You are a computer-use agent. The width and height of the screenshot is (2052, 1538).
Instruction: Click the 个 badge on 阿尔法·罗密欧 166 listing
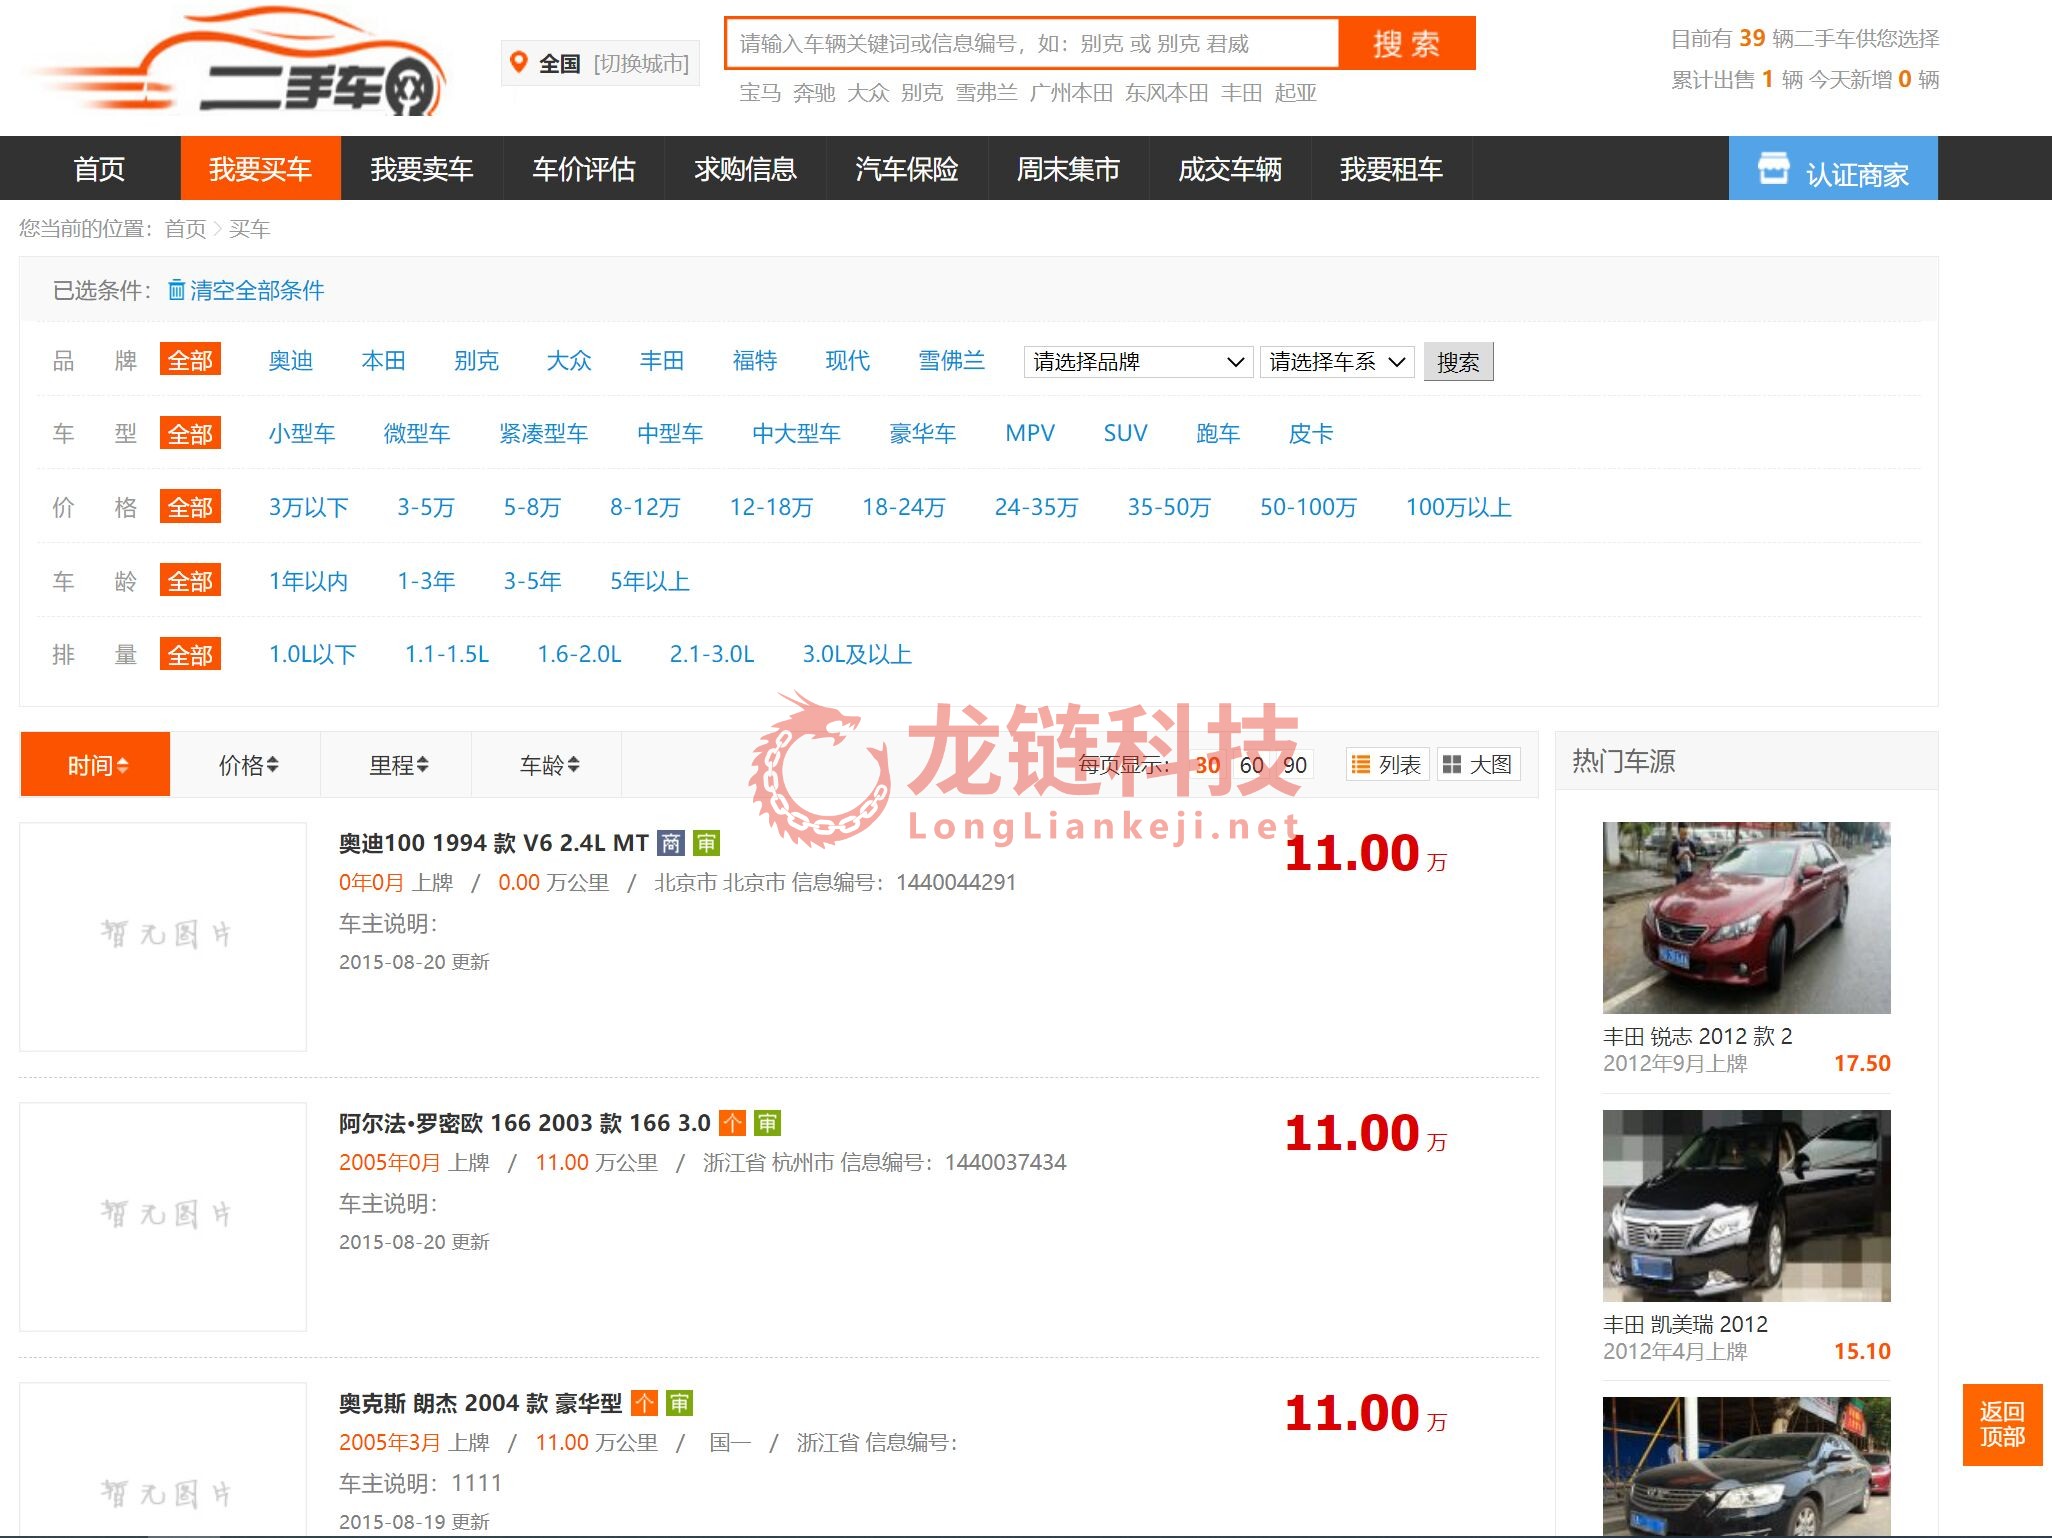pyautogui.click(x=732, y=1123)
